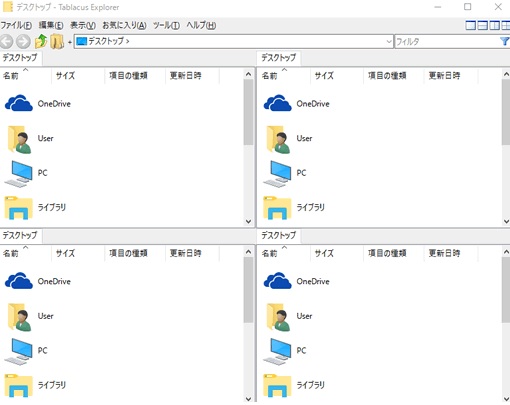Viewport: 510px width, 405px height.
Task: Sort top-left pane by サイズ column
Action: (65, 76)
